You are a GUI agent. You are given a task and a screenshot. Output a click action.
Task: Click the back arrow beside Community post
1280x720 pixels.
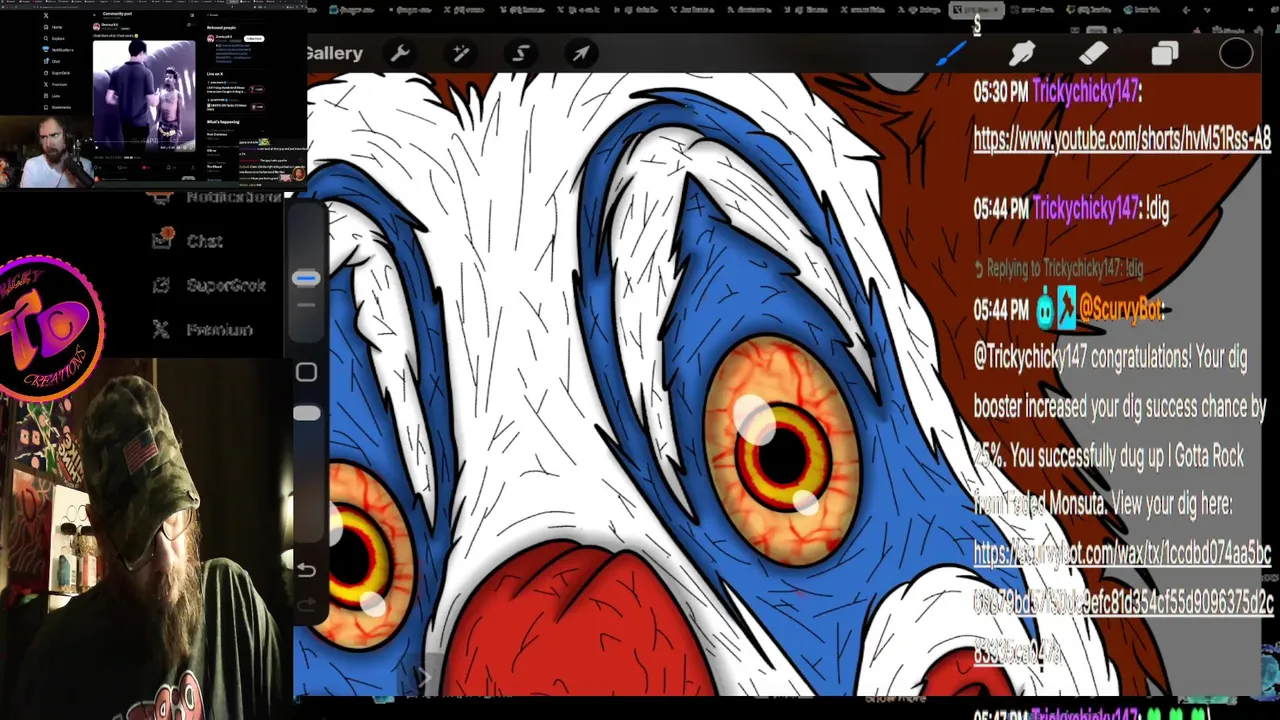(x=94, y=15)
